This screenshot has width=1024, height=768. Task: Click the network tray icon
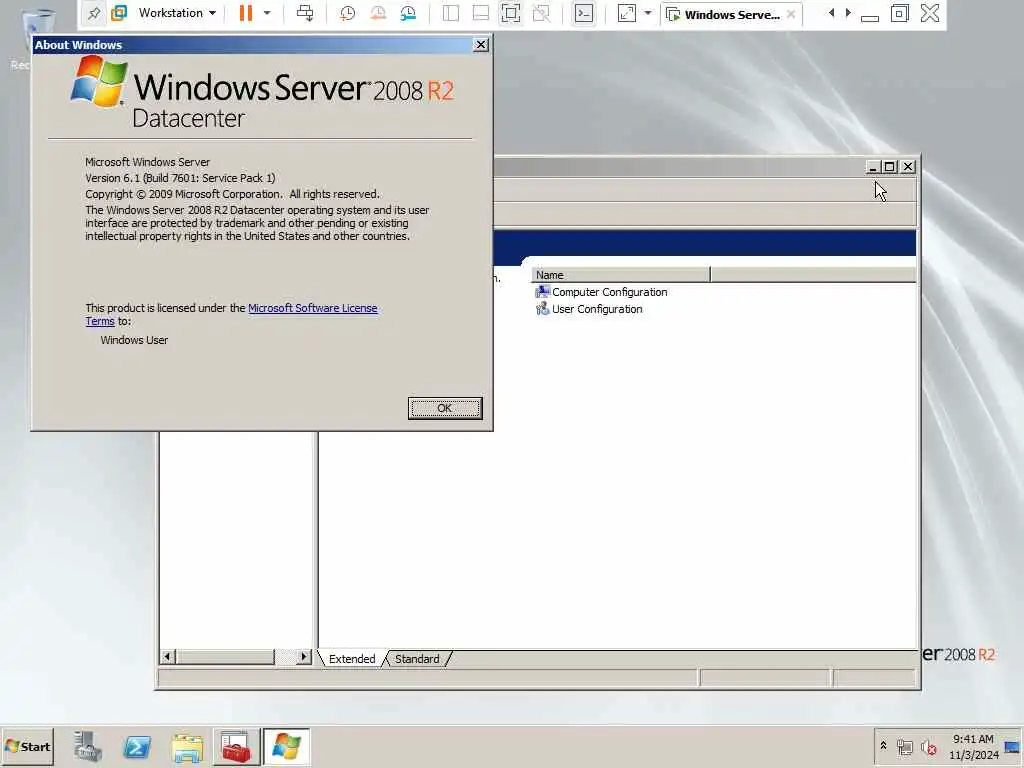pyautogui.click(x=904, y=746)
